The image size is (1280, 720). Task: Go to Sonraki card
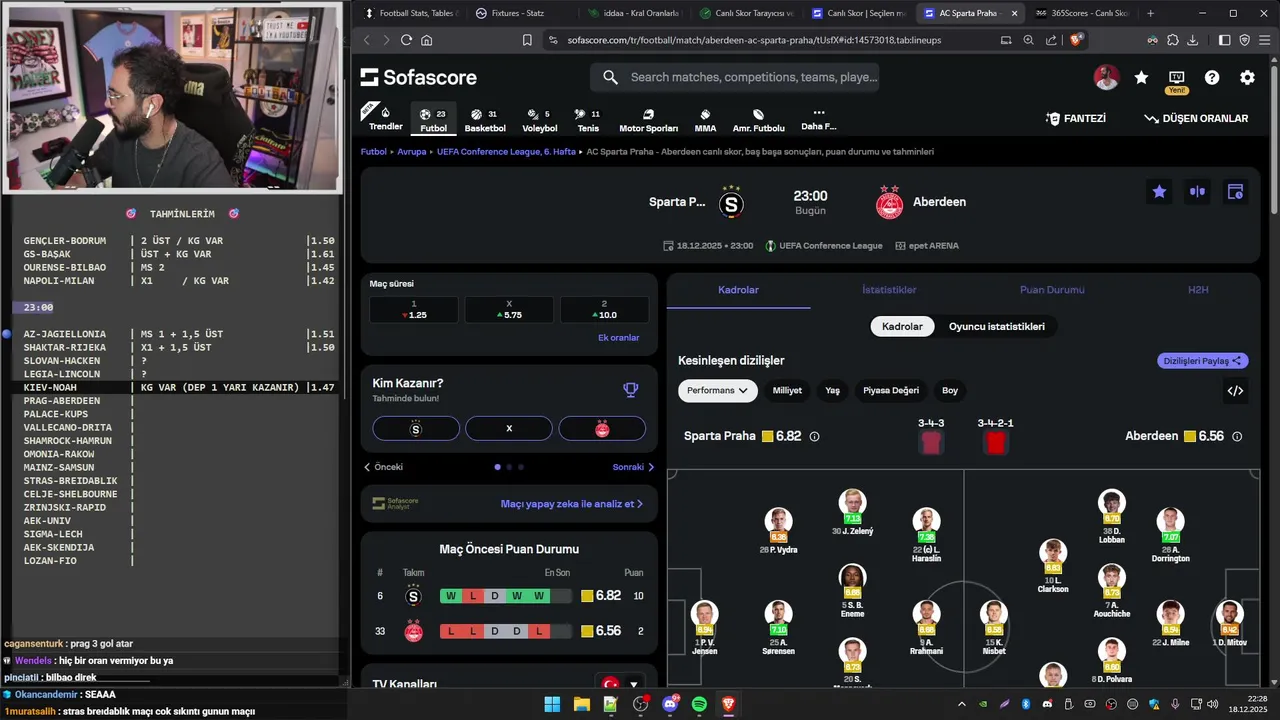(633, 467)
